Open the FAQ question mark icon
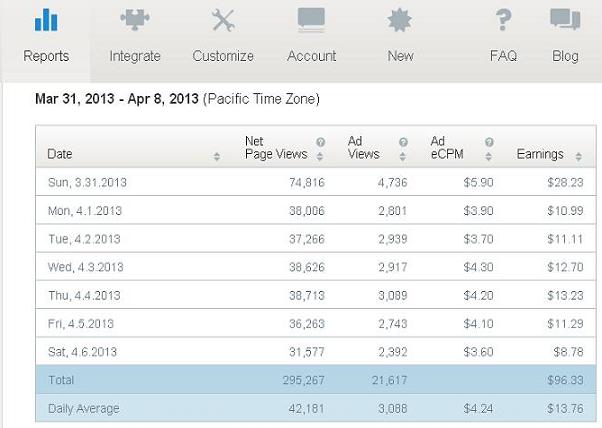602x428 pixels. pos(503,20)
